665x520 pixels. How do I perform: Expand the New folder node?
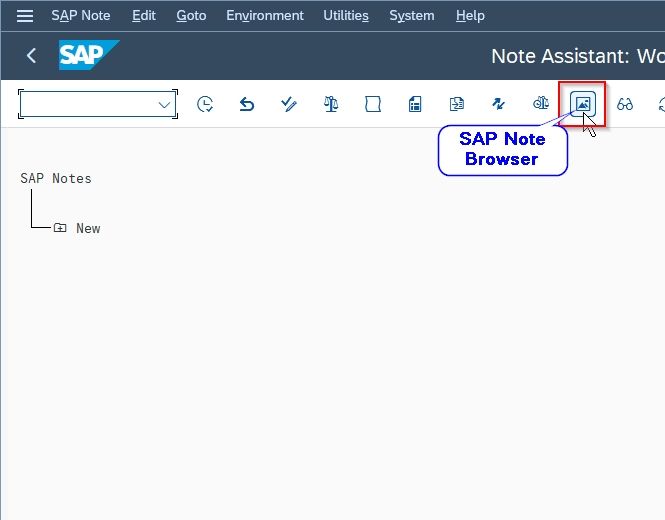pos(60,228)
